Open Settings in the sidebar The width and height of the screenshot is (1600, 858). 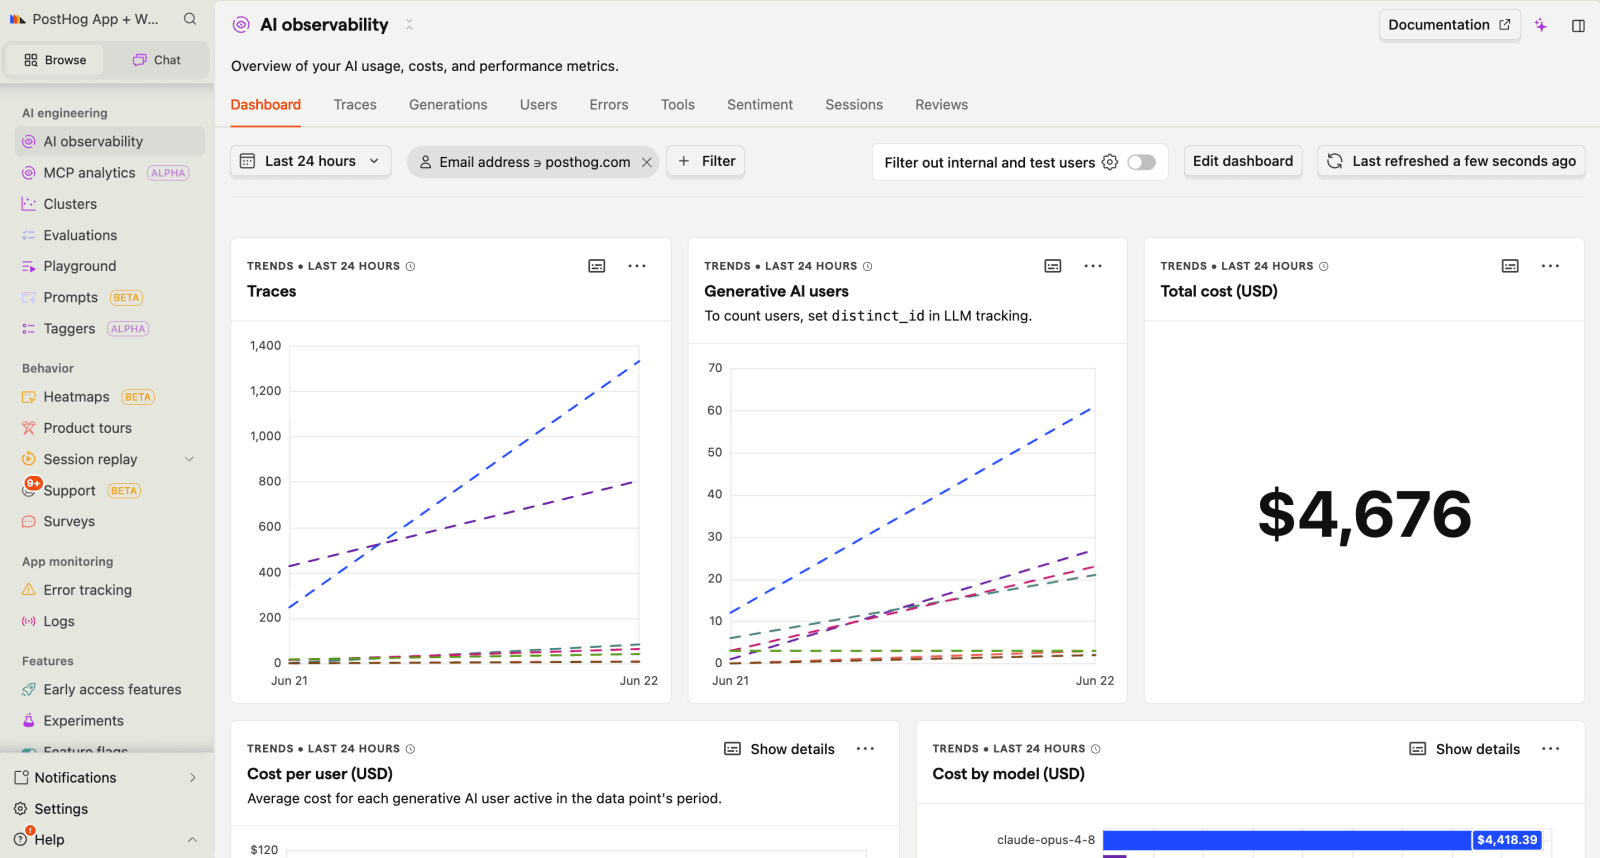(60, 808)
